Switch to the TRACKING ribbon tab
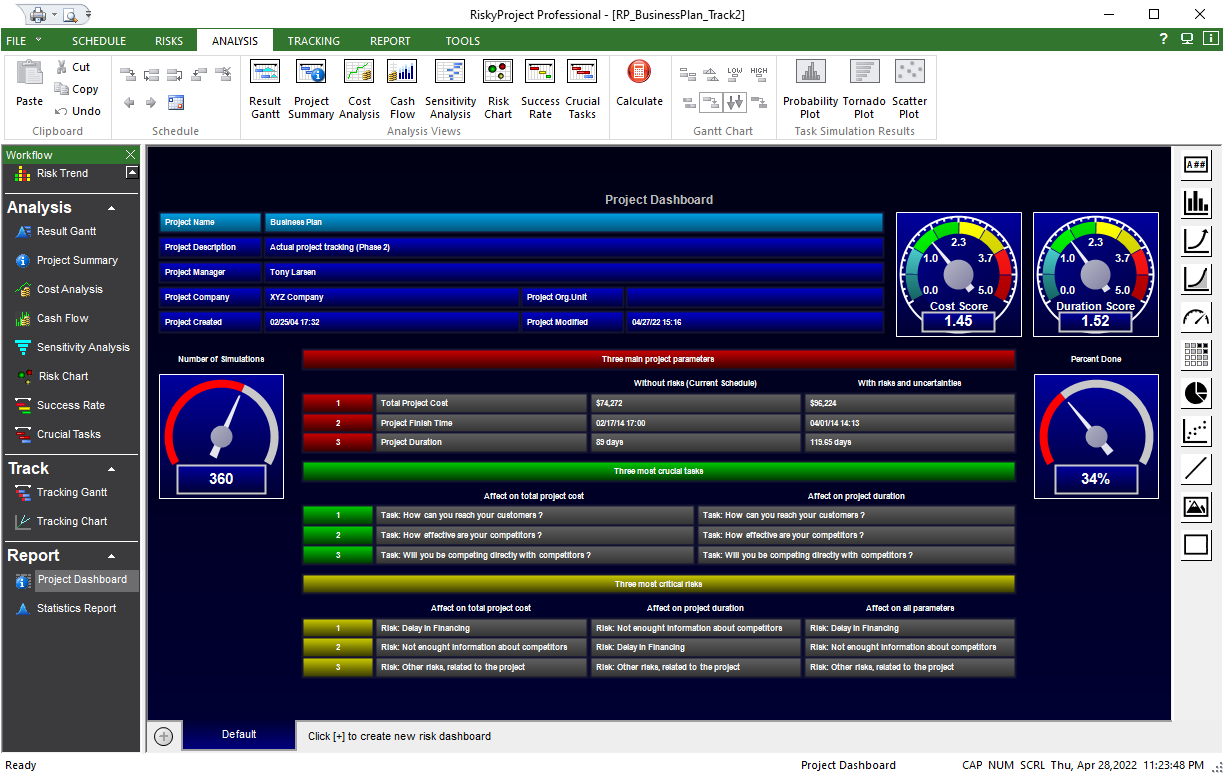The width and height of the screenshot is (1224, 774). coord(313,41)
